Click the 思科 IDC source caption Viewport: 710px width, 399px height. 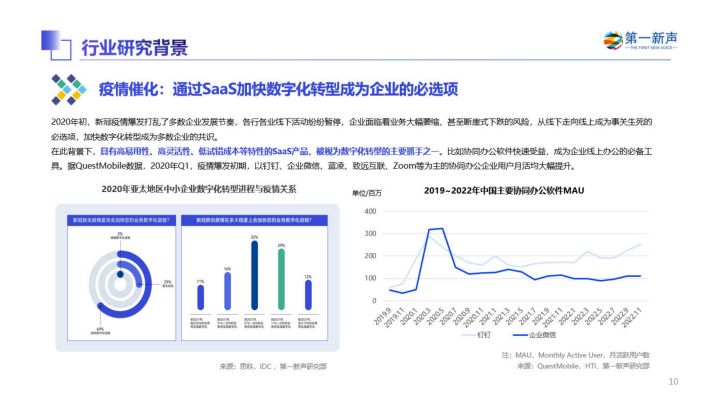click(273, 366)
